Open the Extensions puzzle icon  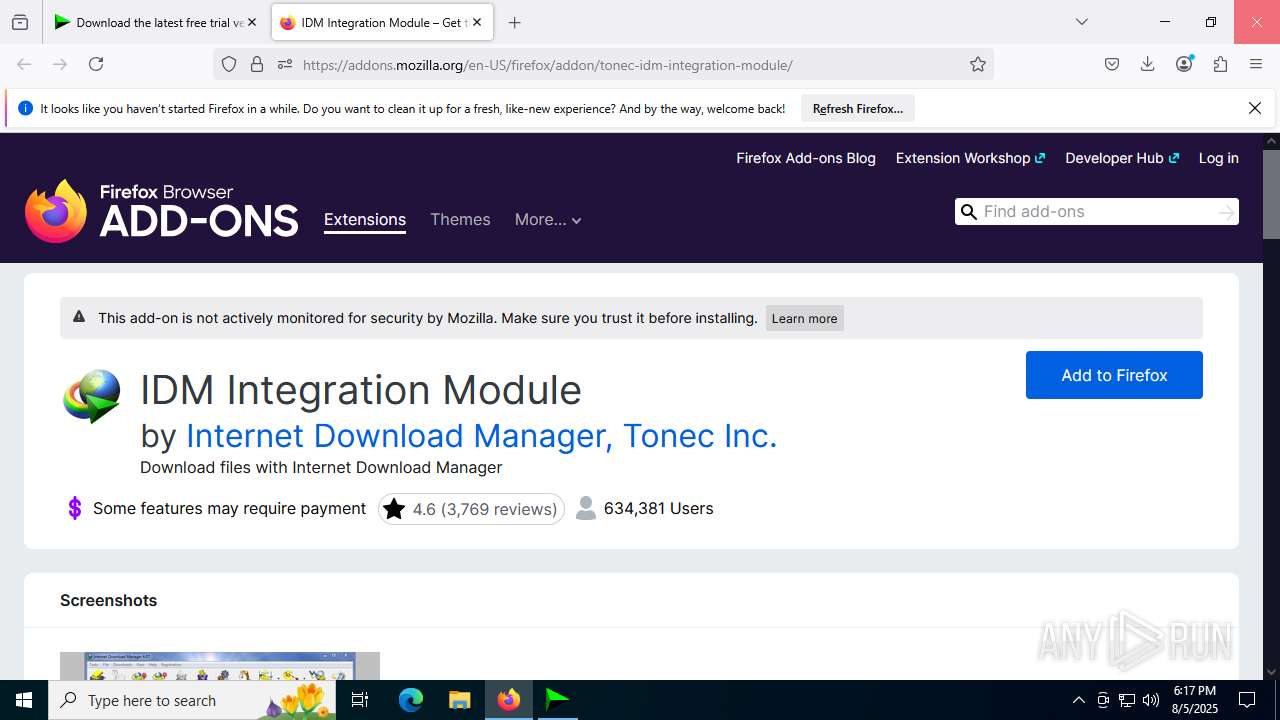click(x=1220, y=64)
